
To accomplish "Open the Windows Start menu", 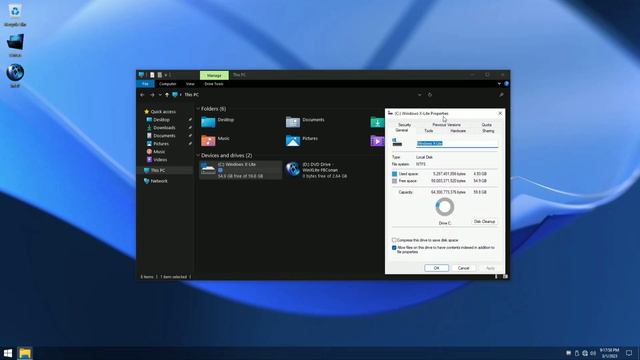I will [x=8, y=353].
